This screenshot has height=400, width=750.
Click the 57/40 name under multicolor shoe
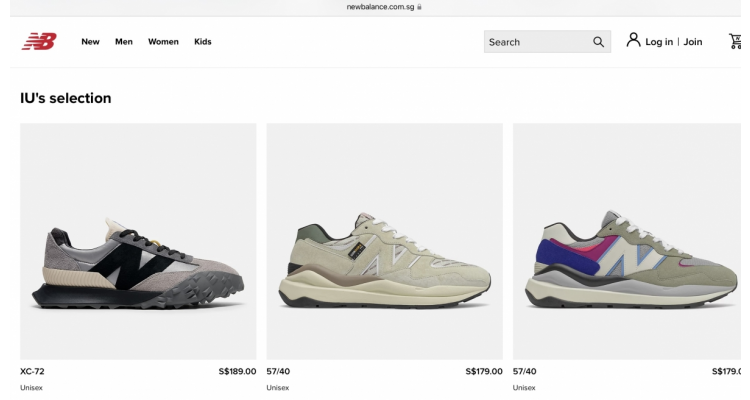(x=524, y=371)
